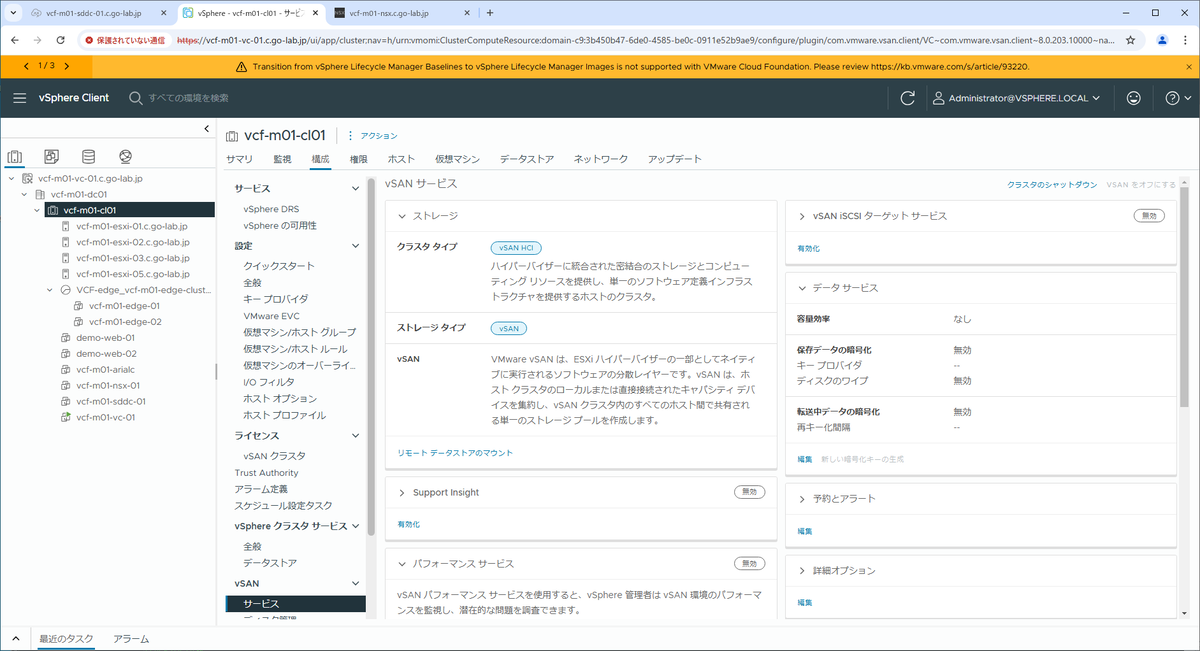Open new browser tab plus button
The height and width of the screenshot is (651, 1200).
tap(490, 13)
